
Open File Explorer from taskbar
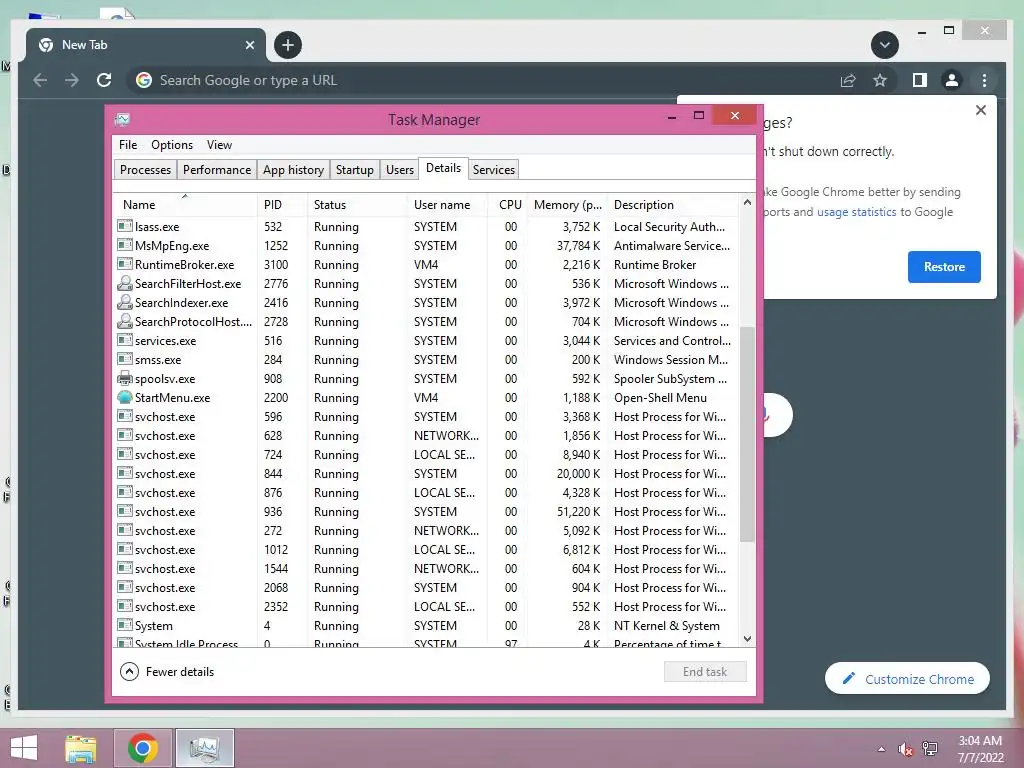81,748
